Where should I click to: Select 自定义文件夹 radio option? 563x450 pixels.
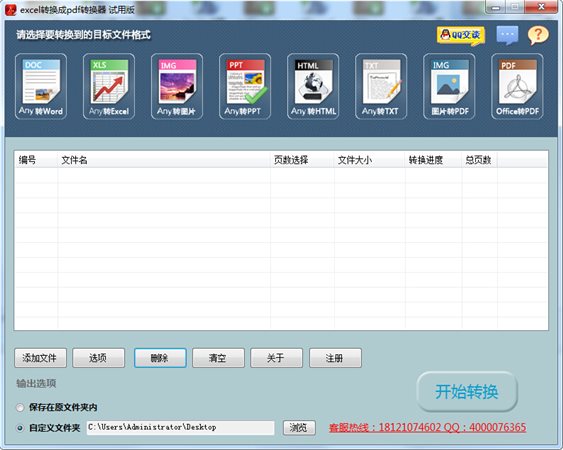click(20, 428)
